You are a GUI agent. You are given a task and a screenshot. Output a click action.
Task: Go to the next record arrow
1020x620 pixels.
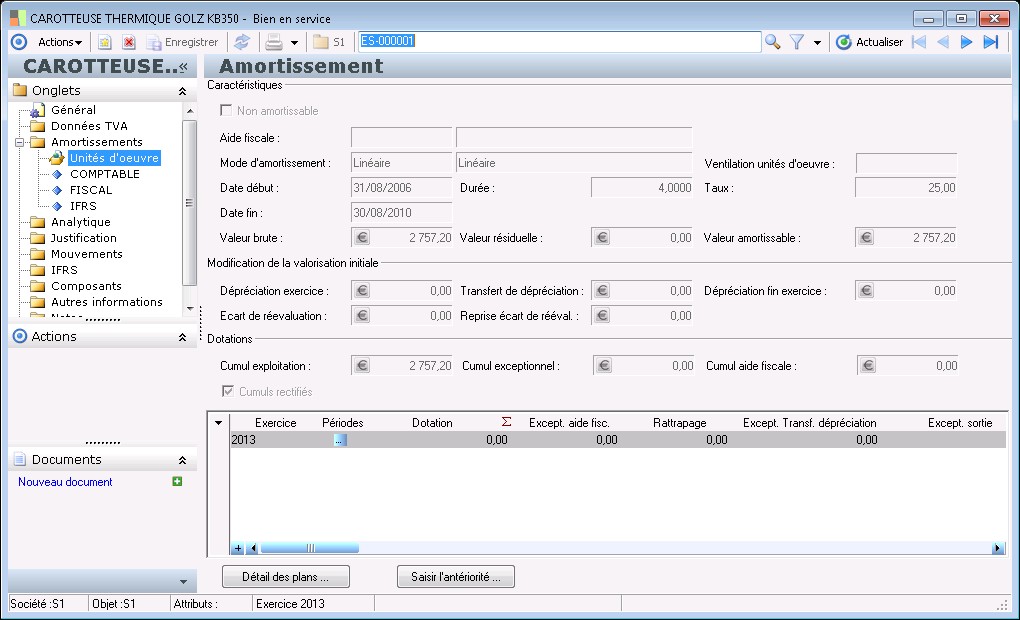[x=966, y=42]
